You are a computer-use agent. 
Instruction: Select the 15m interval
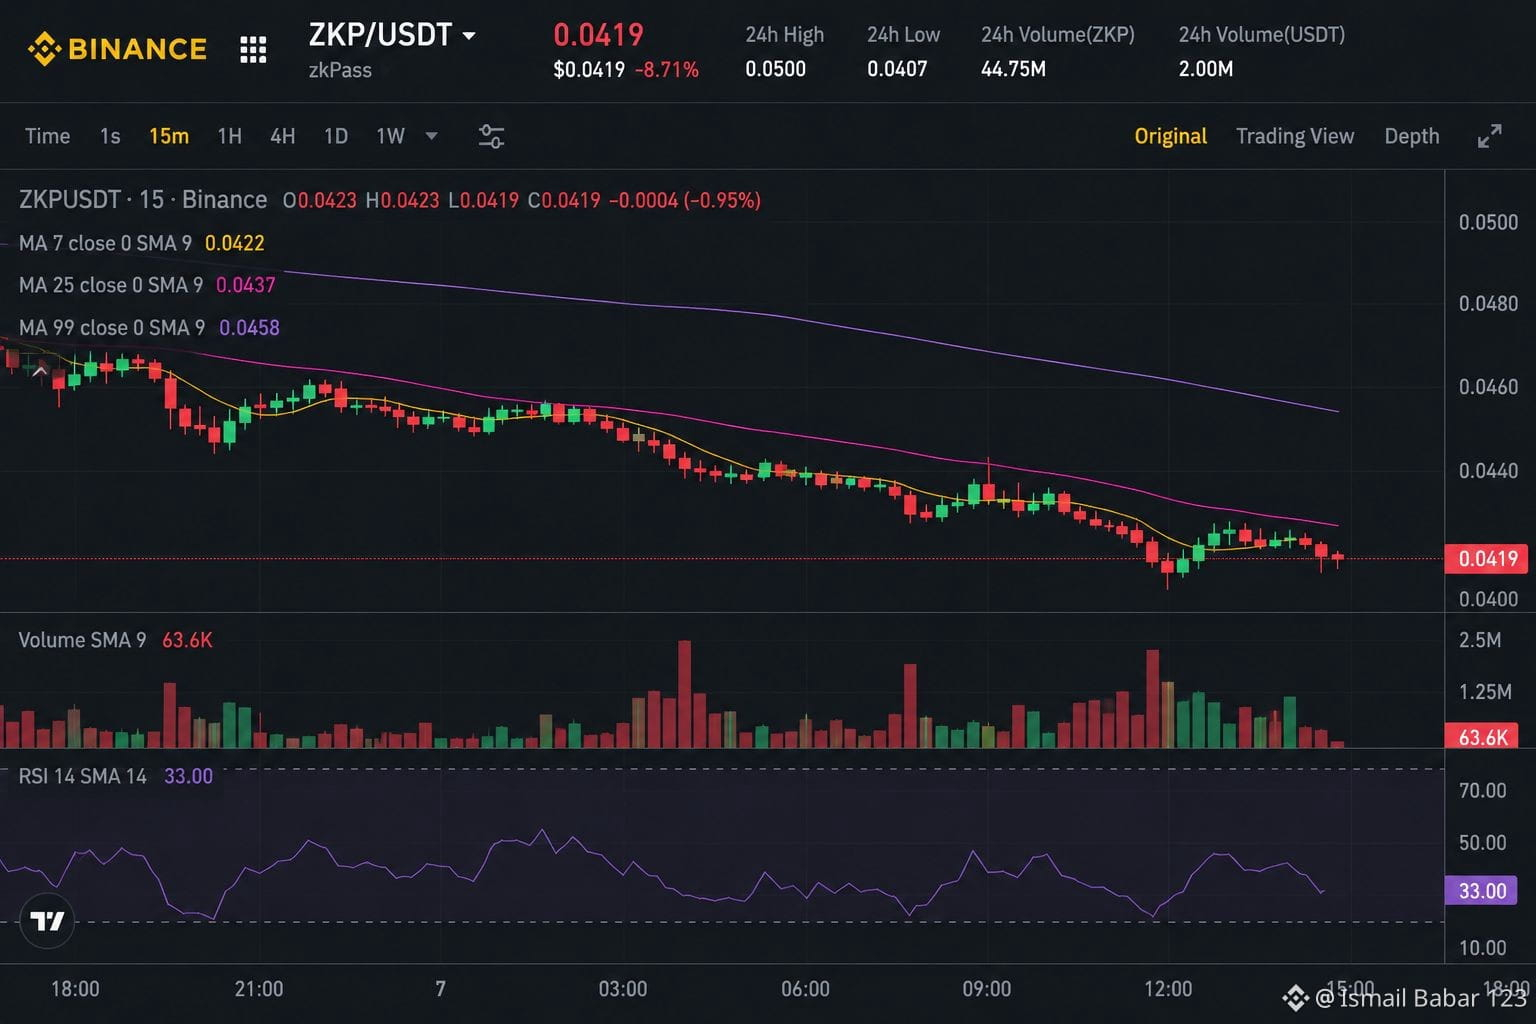pyautogui.click(x=169, y=136)
